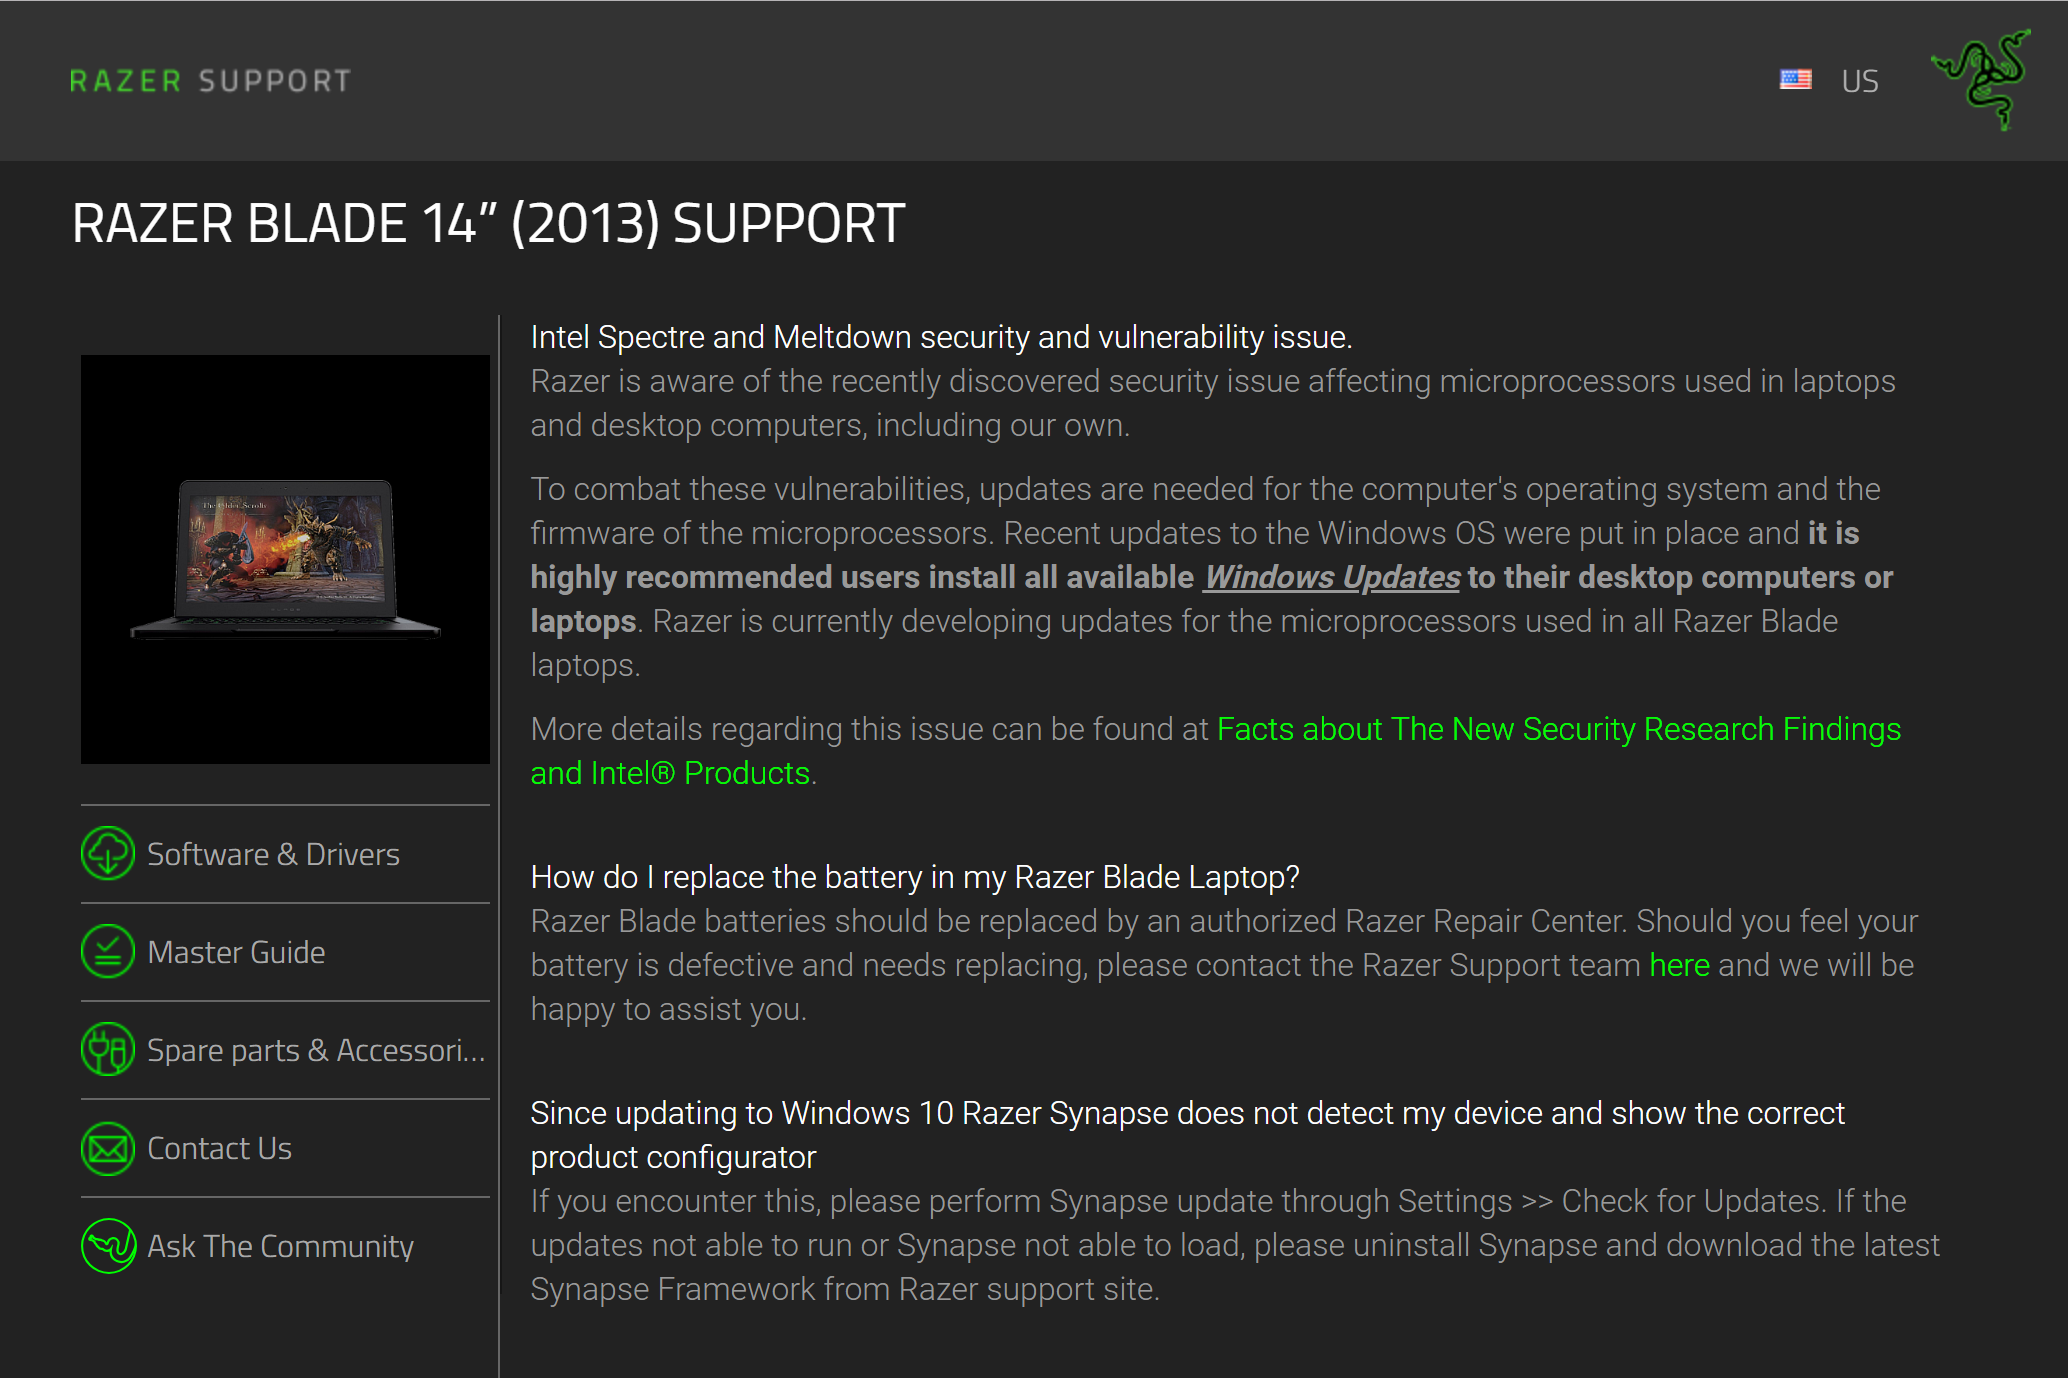This screenshot has height=1378, width=2068.
Task: Open the Contact Us page
Action: pyautogui.click(x=219, y=1148)
